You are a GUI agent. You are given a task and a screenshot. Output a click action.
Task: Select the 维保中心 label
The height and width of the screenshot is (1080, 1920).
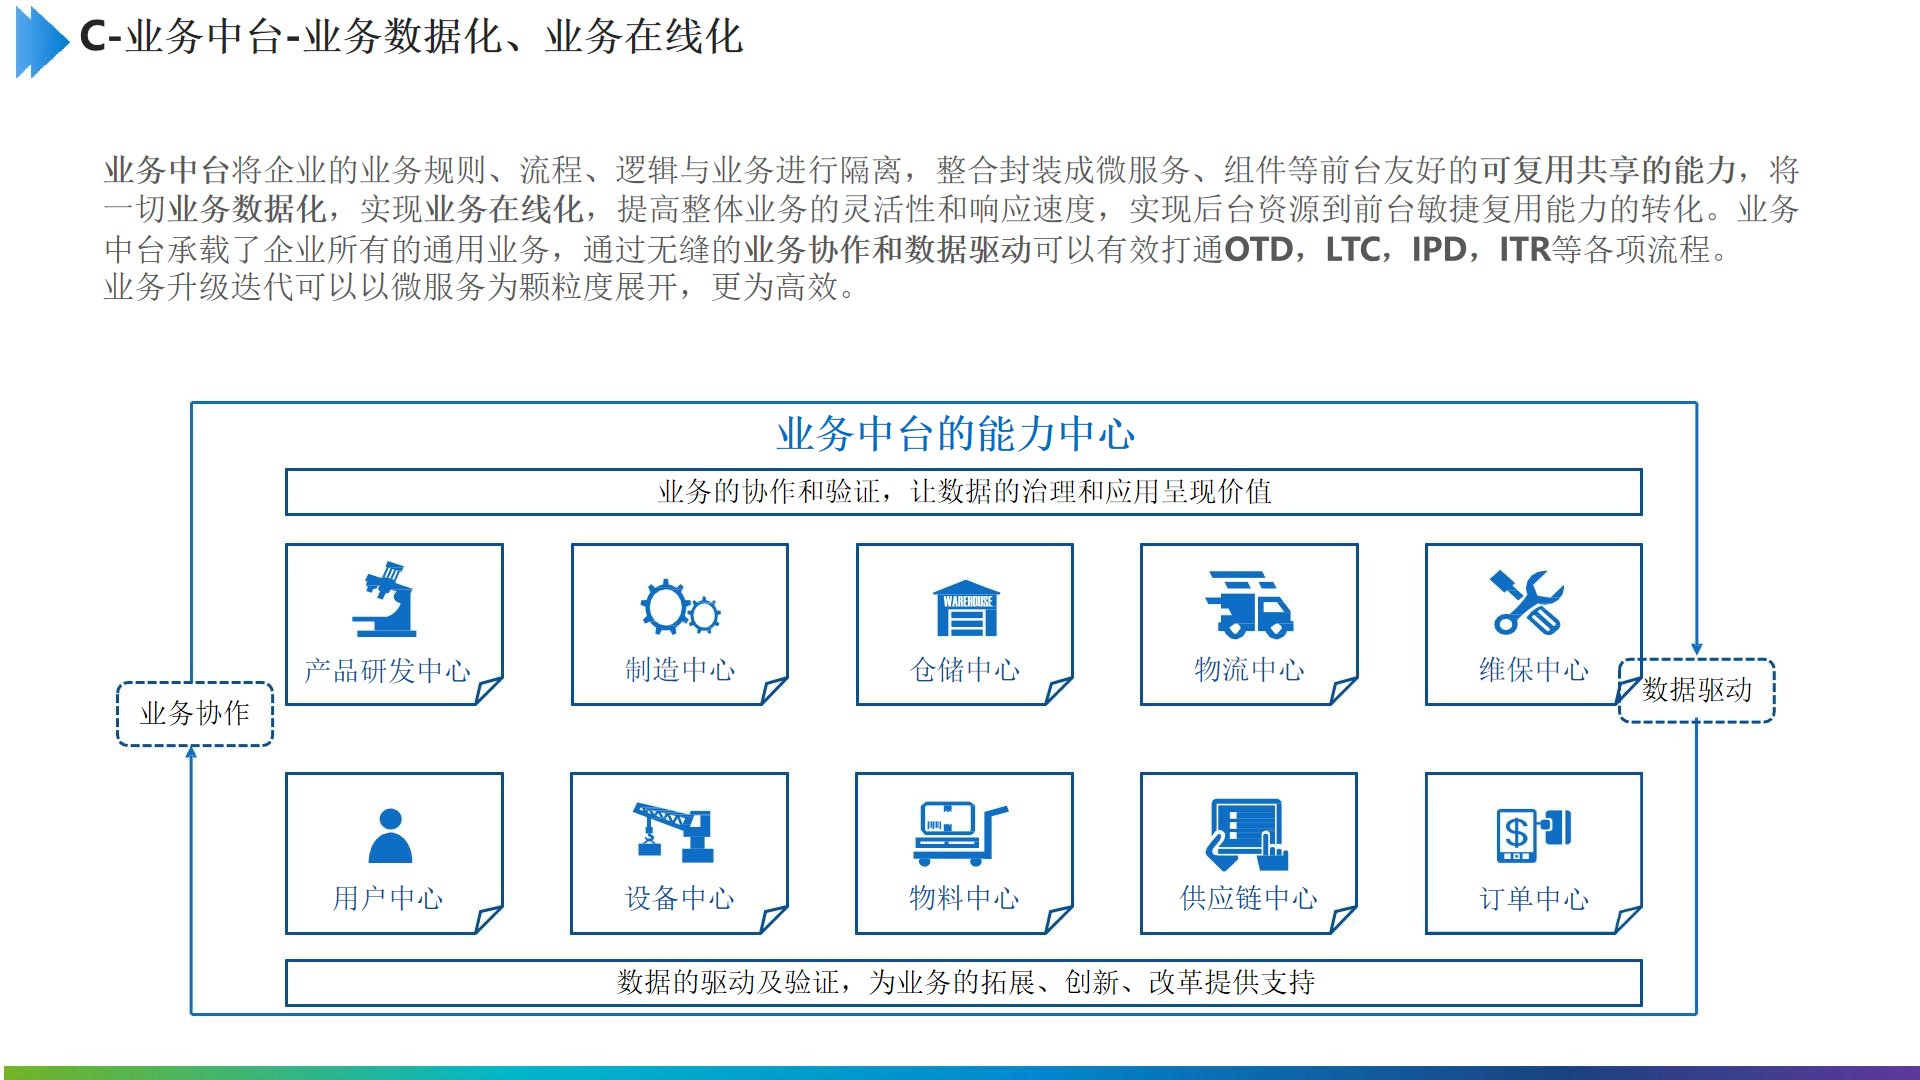point(1534,670)
